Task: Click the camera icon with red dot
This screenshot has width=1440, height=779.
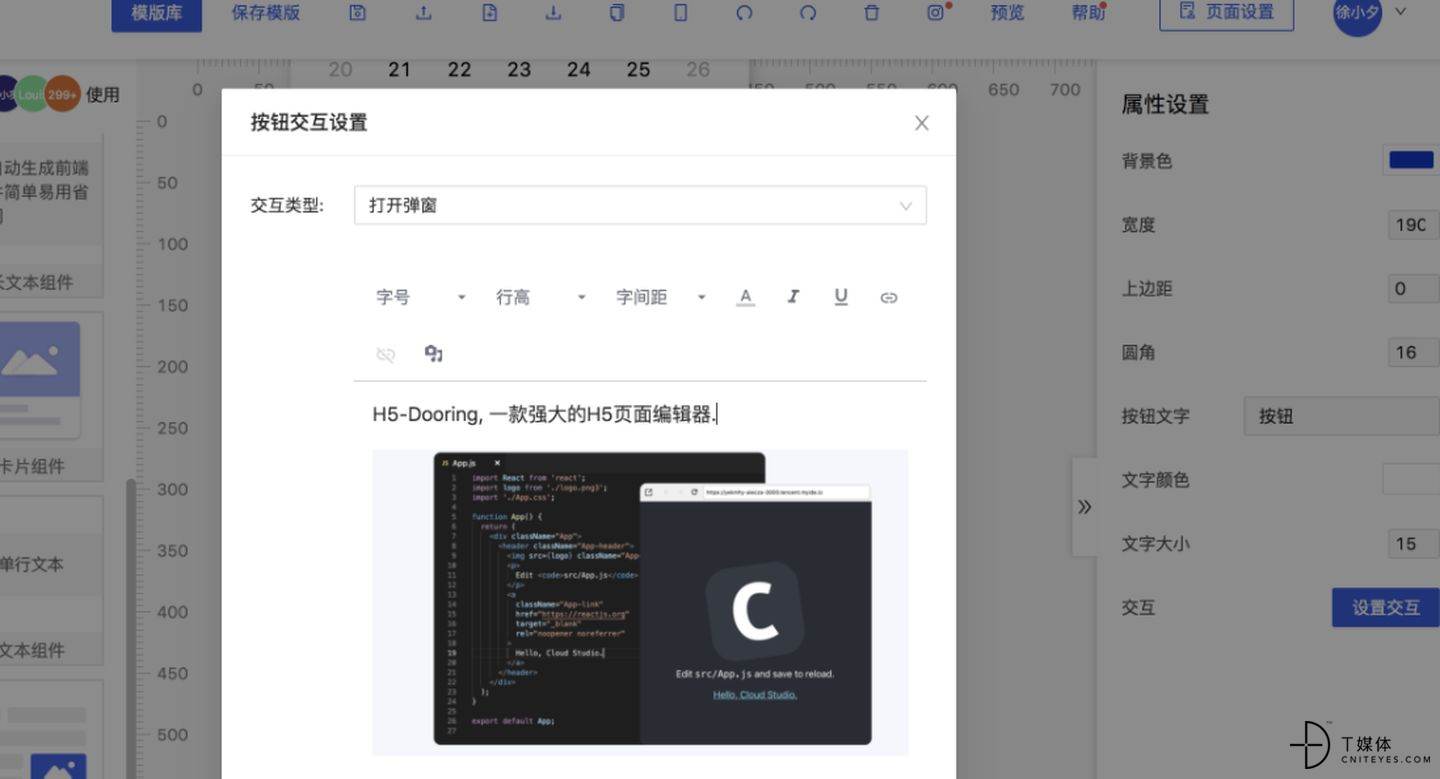Action: coord(936,13)
